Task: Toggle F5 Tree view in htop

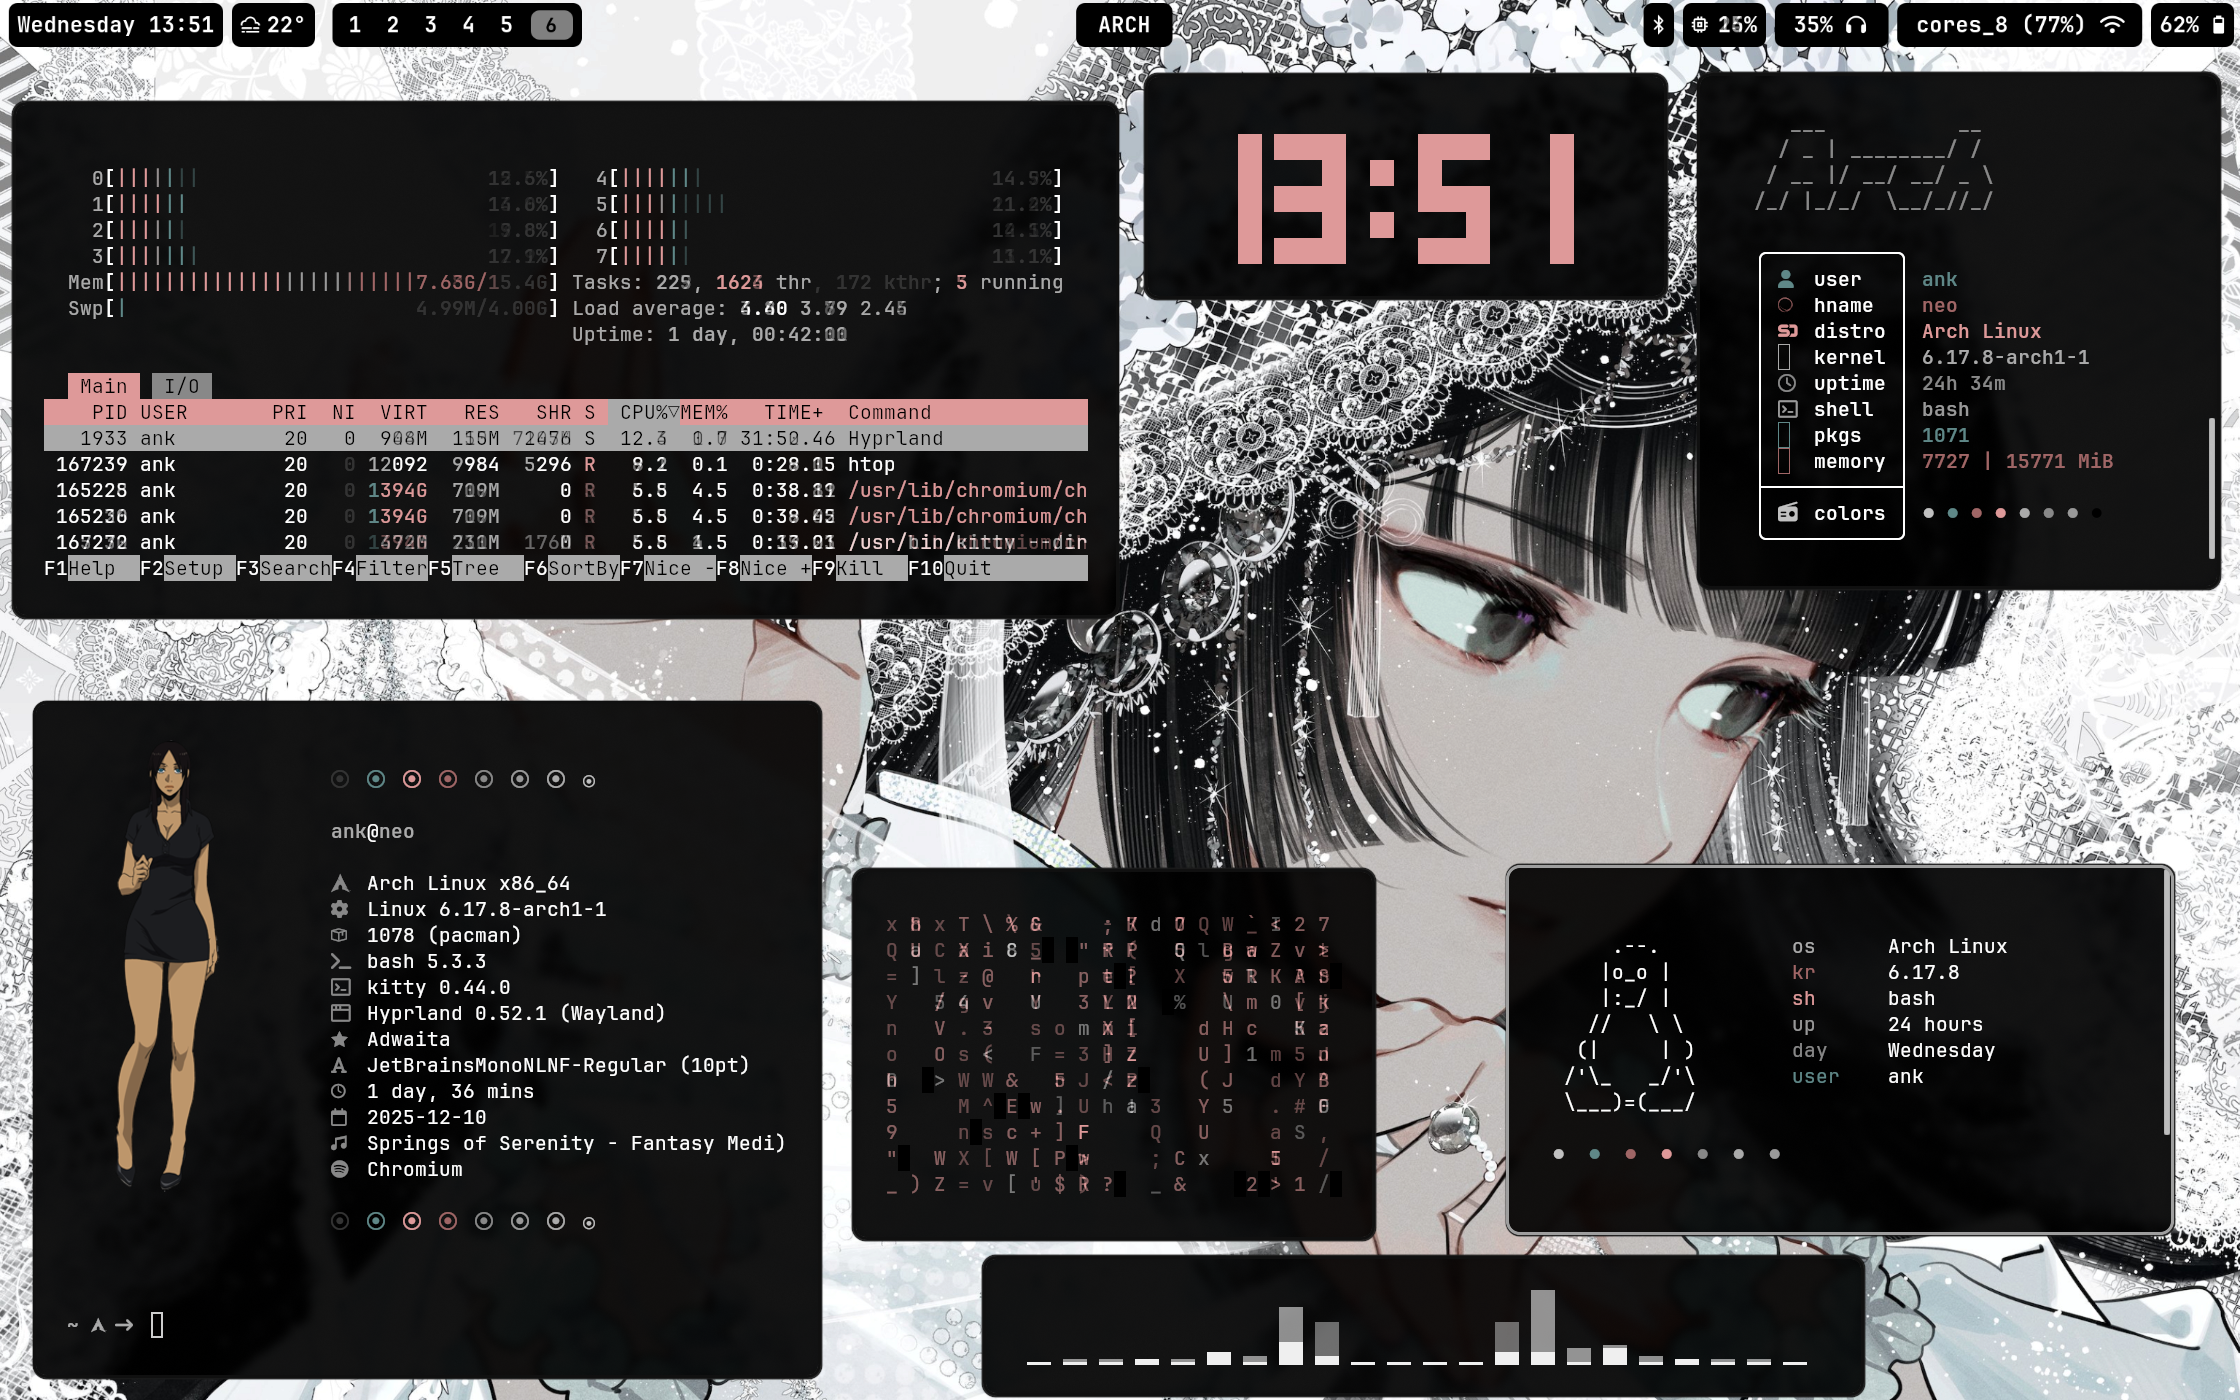Action: coord(475,568)
